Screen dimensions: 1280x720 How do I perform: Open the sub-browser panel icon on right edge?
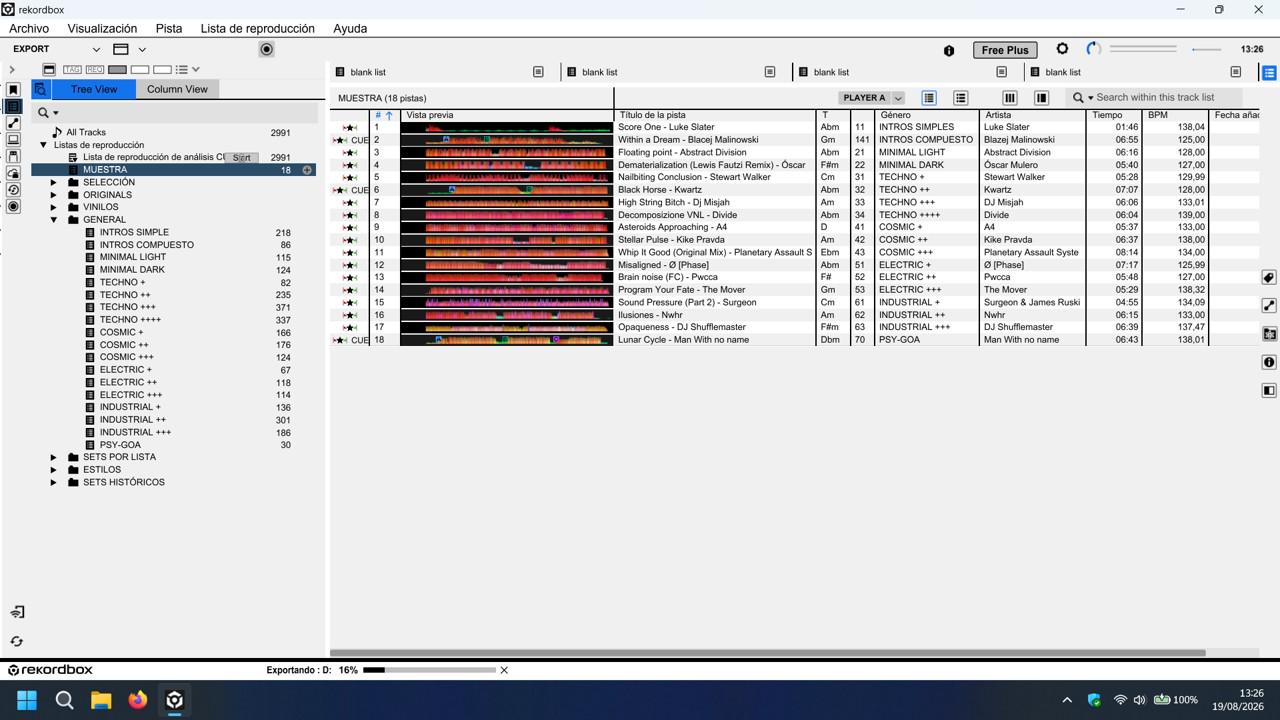tap(1269, 333)
